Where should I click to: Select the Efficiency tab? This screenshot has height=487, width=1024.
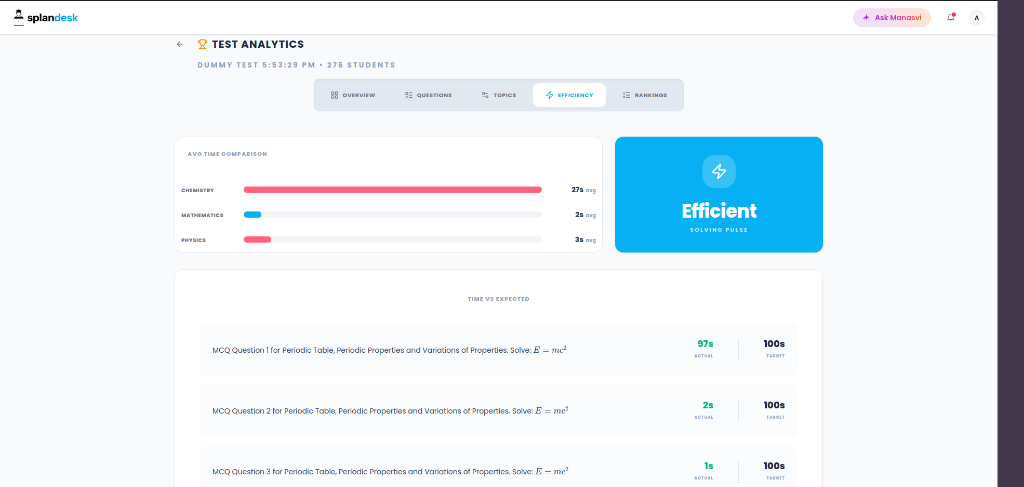[569, 95]
